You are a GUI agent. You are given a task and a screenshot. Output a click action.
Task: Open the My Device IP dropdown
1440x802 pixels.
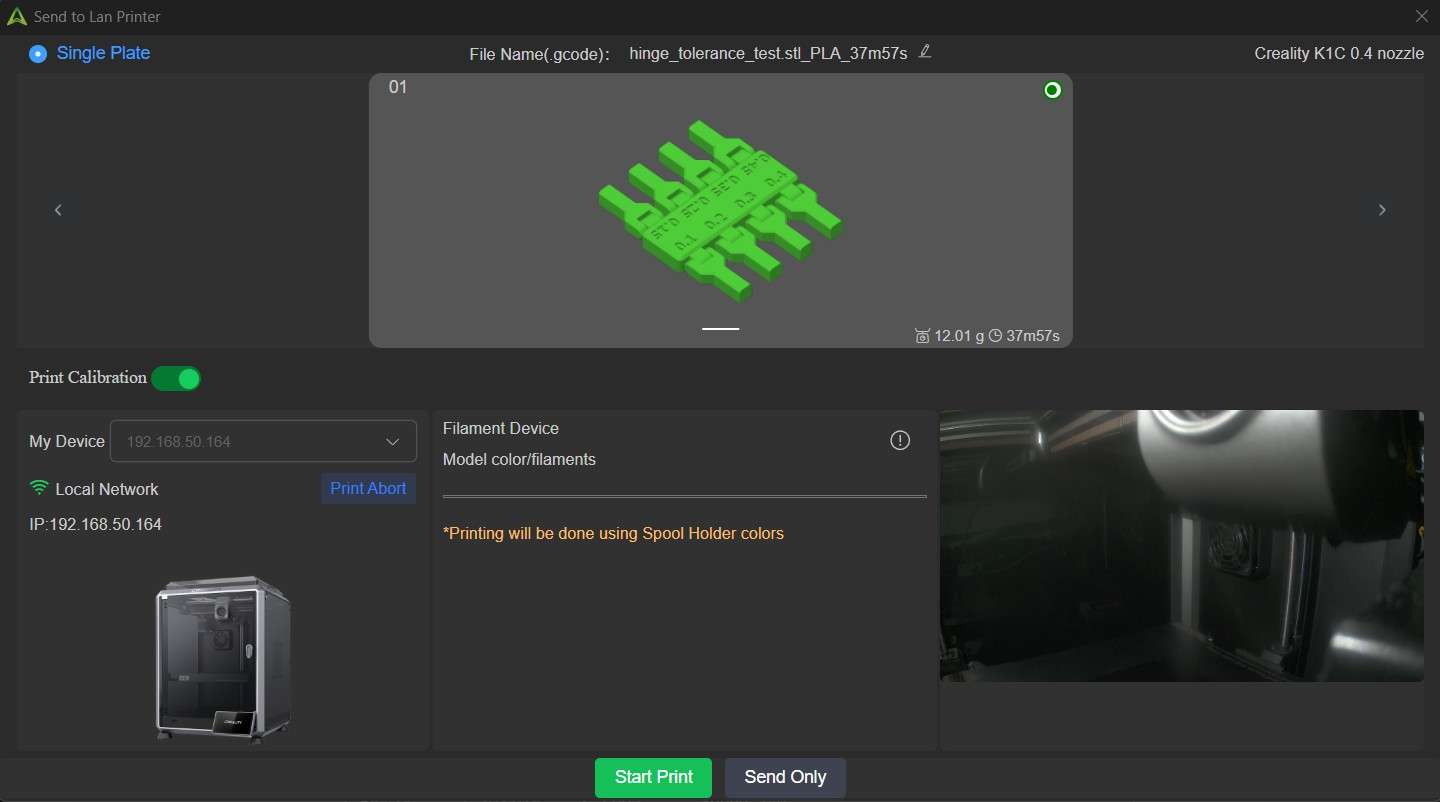263,441
